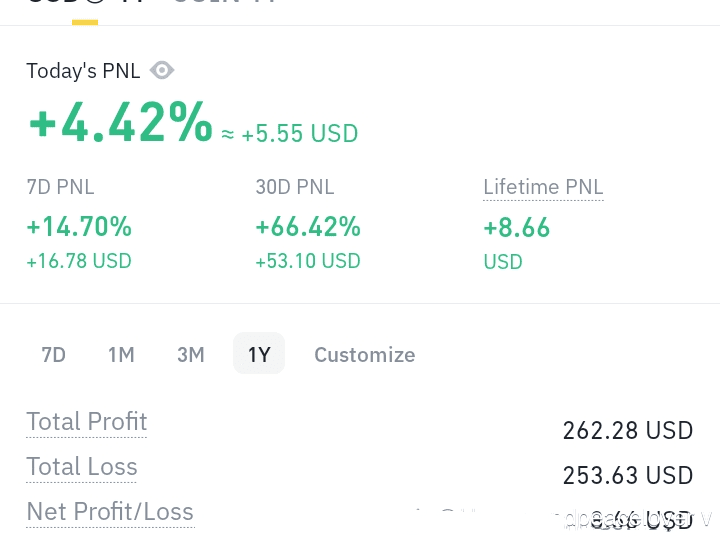
Task: Switch to the 1M time range
Action: 121,354
